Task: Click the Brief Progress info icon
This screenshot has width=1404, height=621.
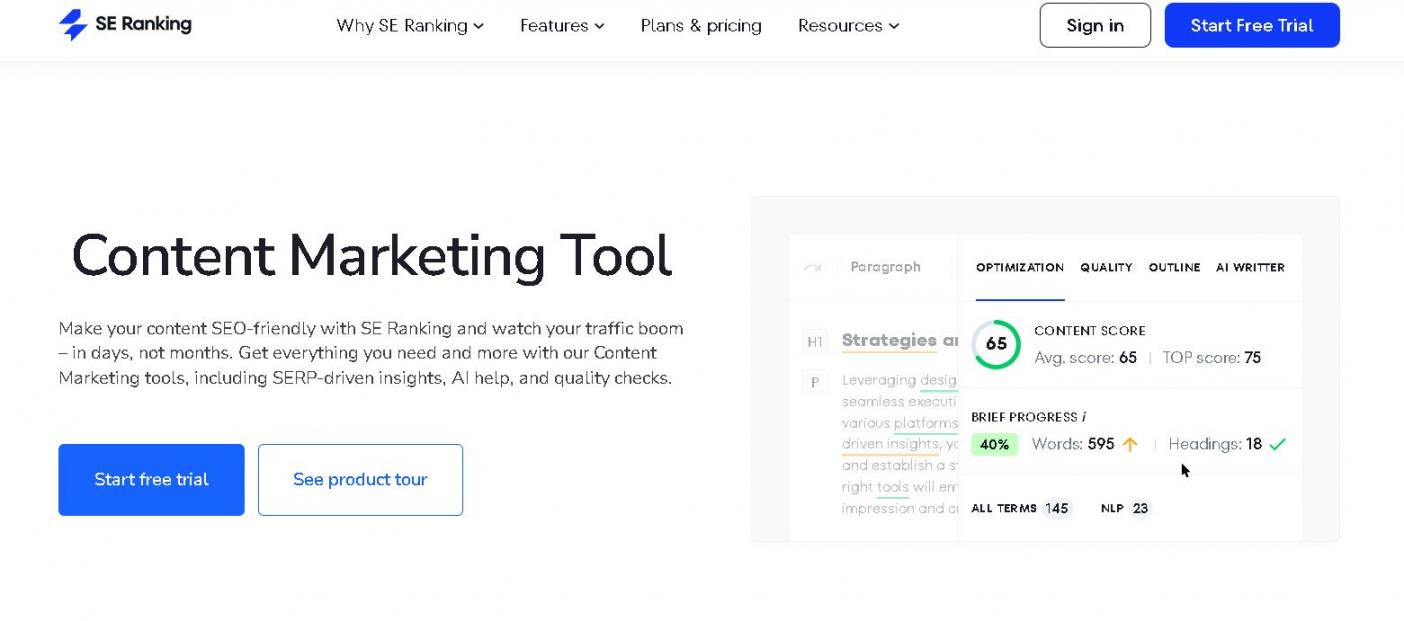Action: [1084, 417]
